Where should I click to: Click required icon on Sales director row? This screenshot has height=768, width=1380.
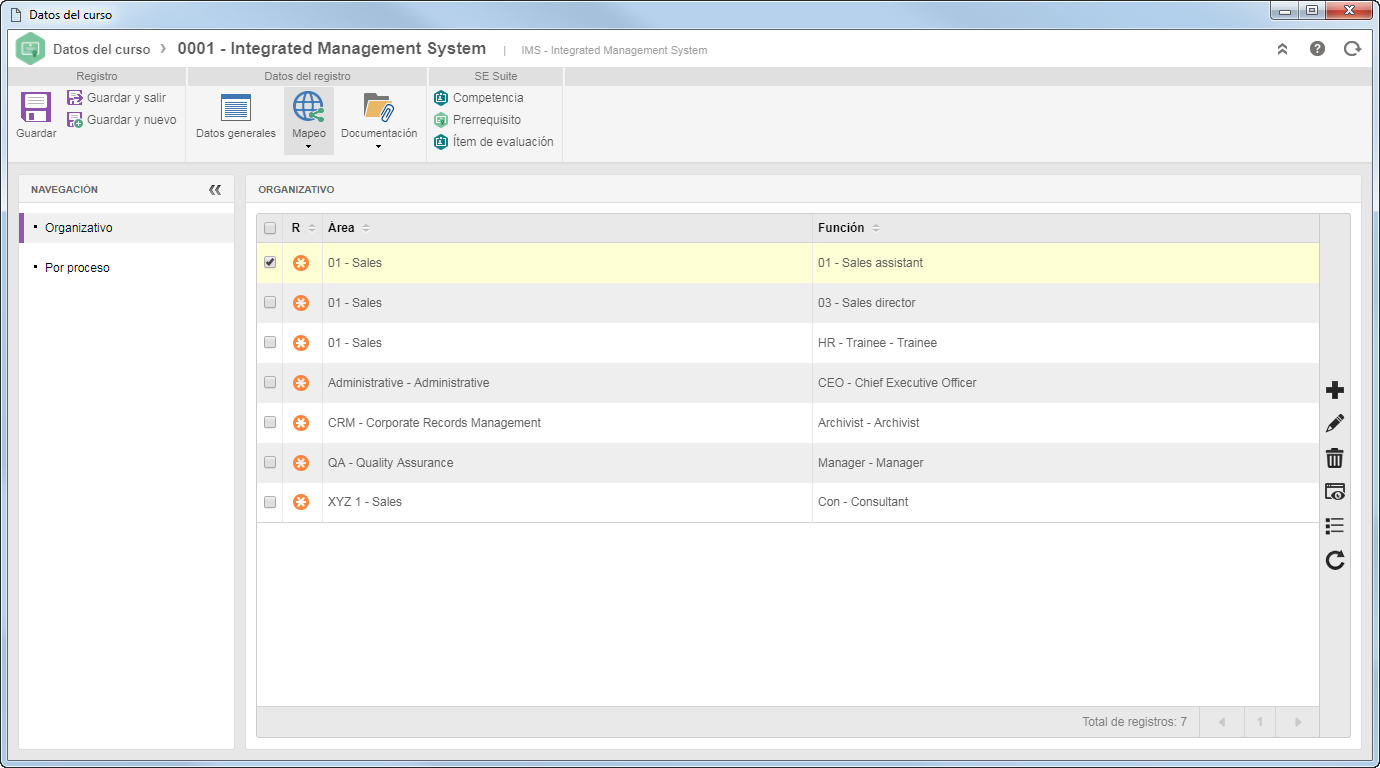(x=301, y=303)
